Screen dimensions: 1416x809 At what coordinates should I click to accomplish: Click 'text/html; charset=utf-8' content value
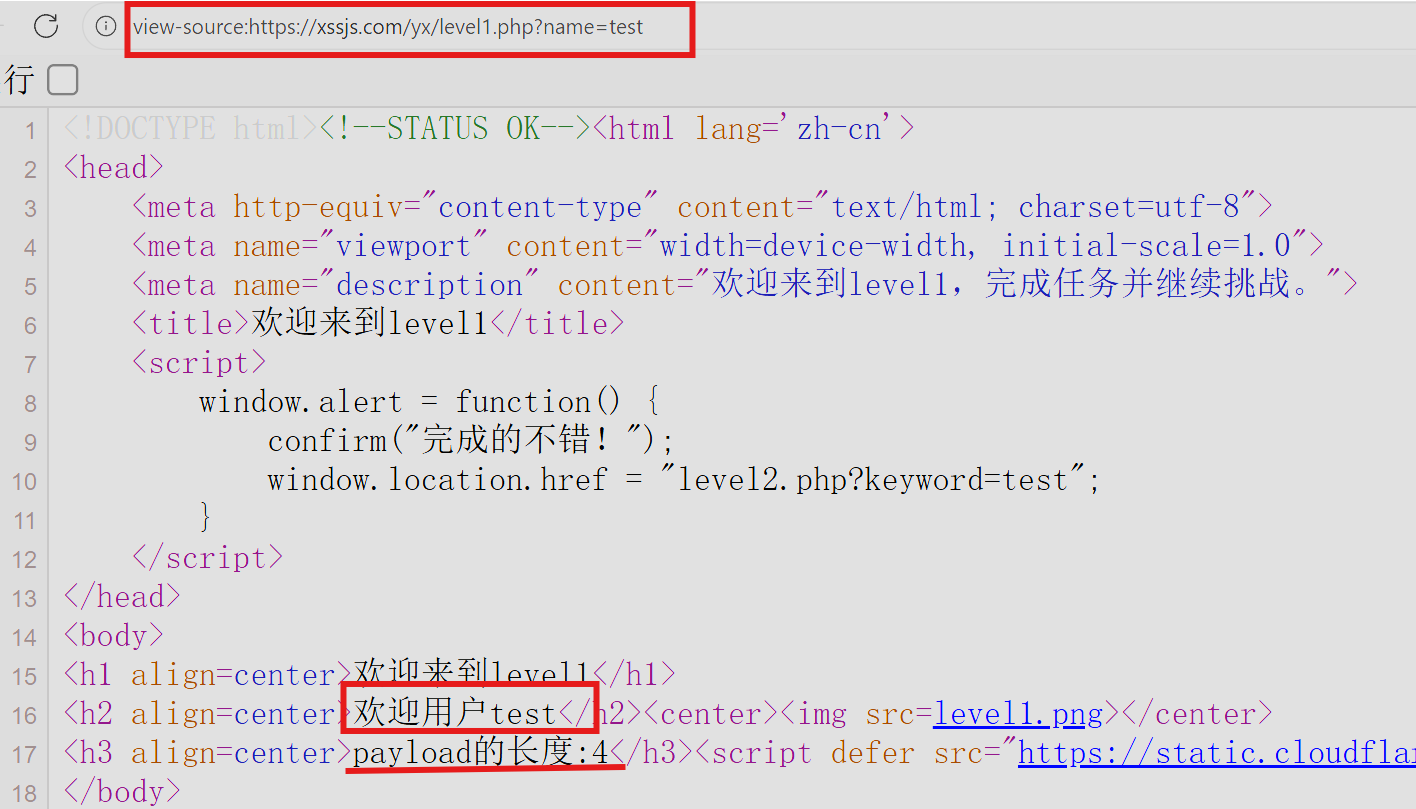tap(1035, 207)
